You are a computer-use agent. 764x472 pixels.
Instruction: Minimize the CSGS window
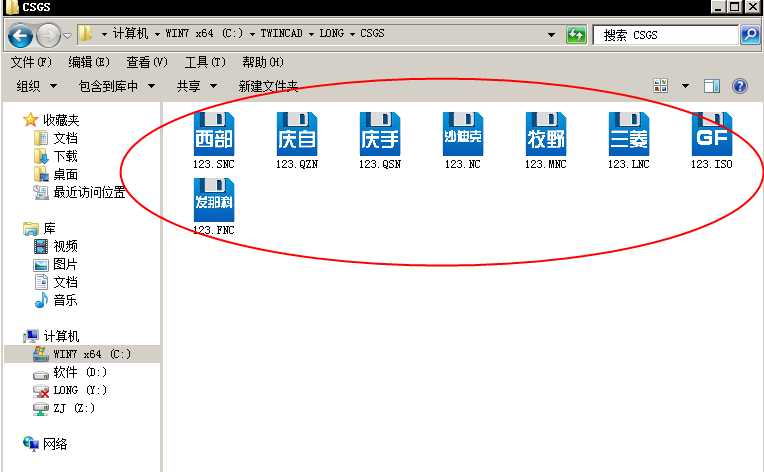point(718,7)
